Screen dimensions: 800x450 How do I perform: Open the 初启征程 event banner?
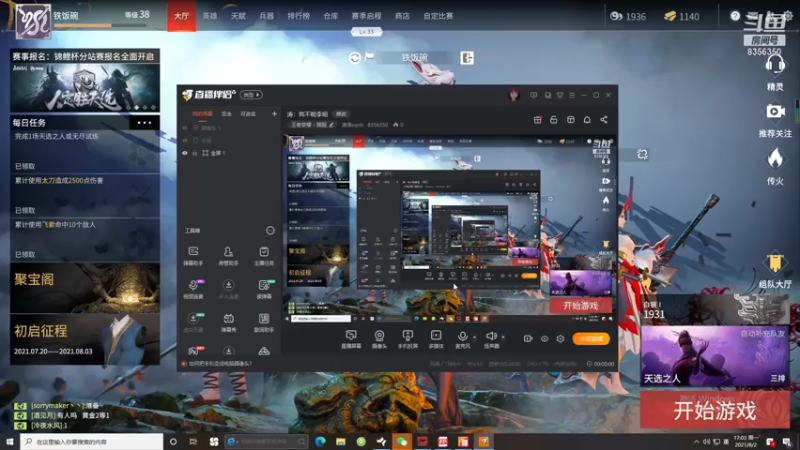click(85, 339)
